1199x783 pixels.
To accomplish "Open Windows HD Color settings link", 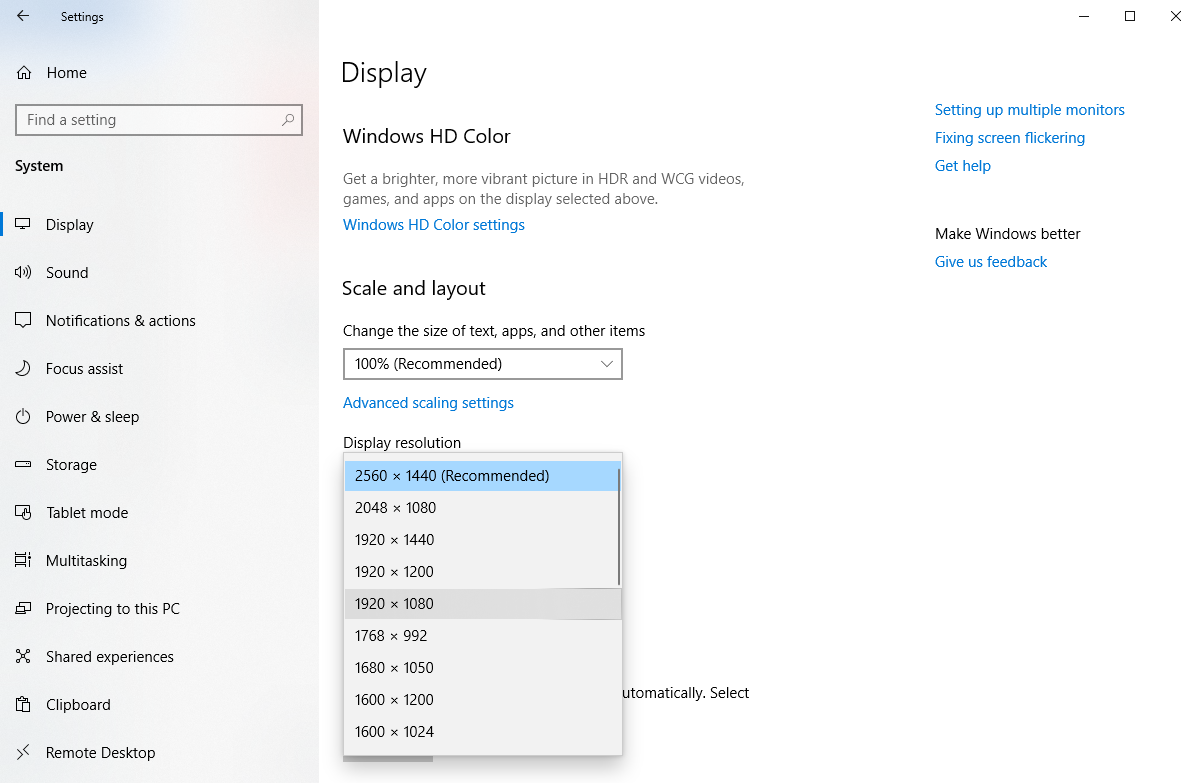I will pyautogui.click(x=434, y=225).
